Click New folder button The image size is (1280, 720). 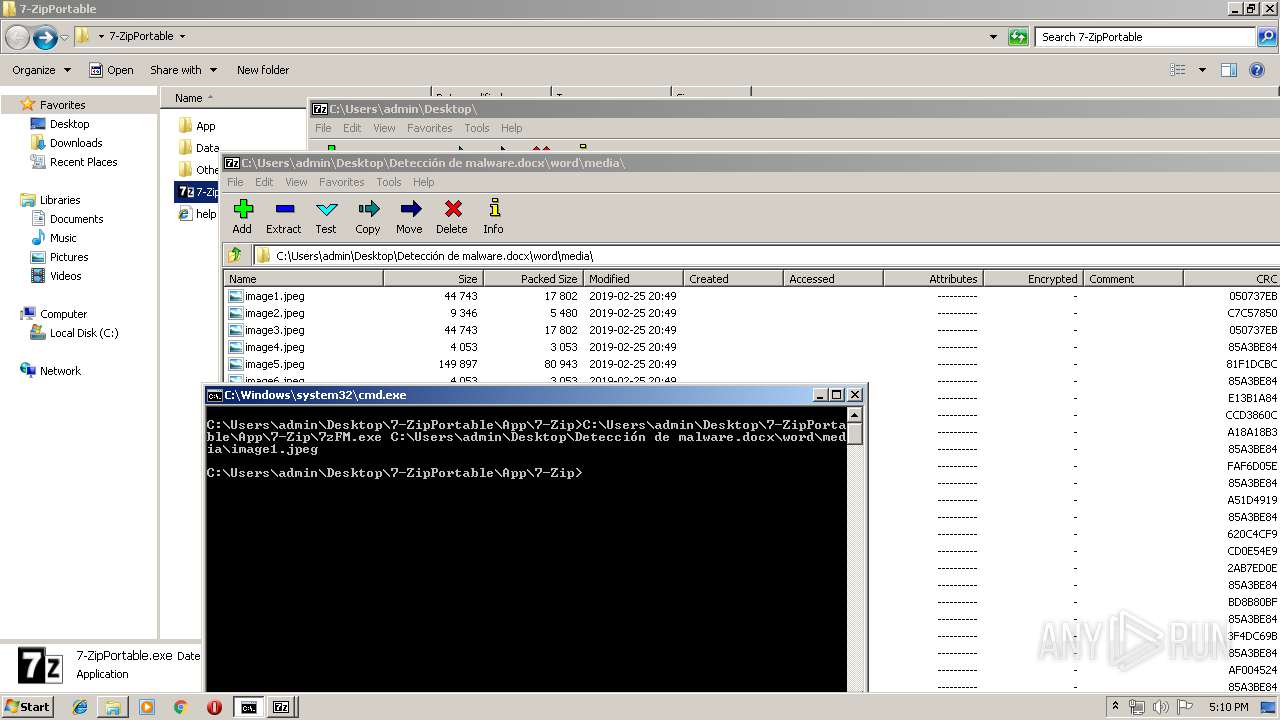coord(263,70)
